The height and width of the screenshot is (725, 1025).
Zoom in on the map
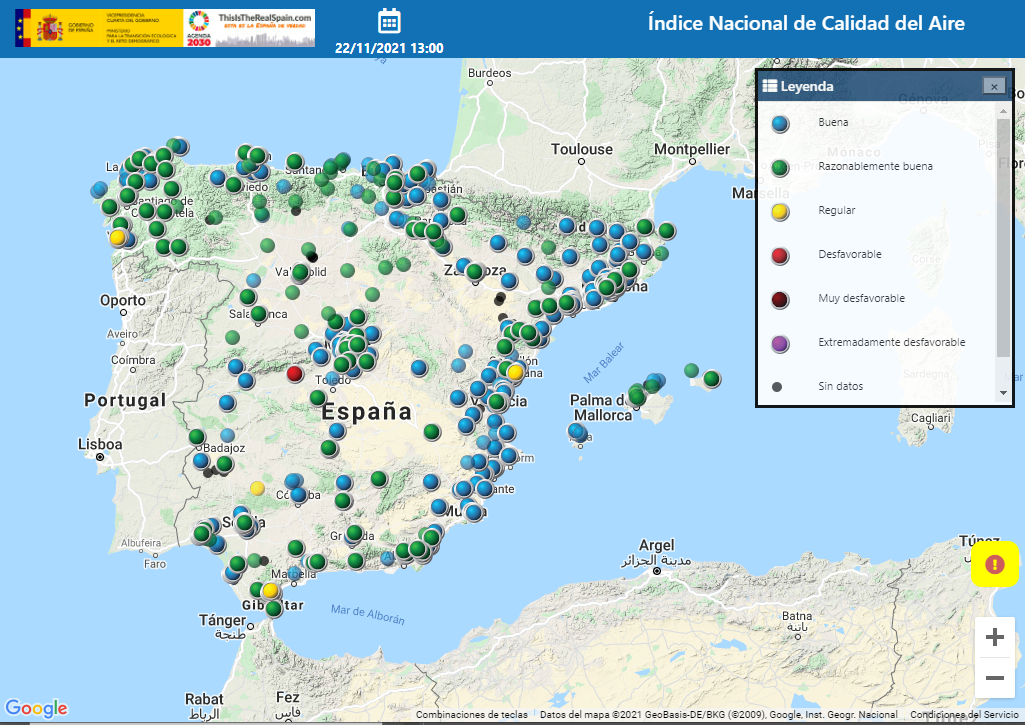(994, 636)
